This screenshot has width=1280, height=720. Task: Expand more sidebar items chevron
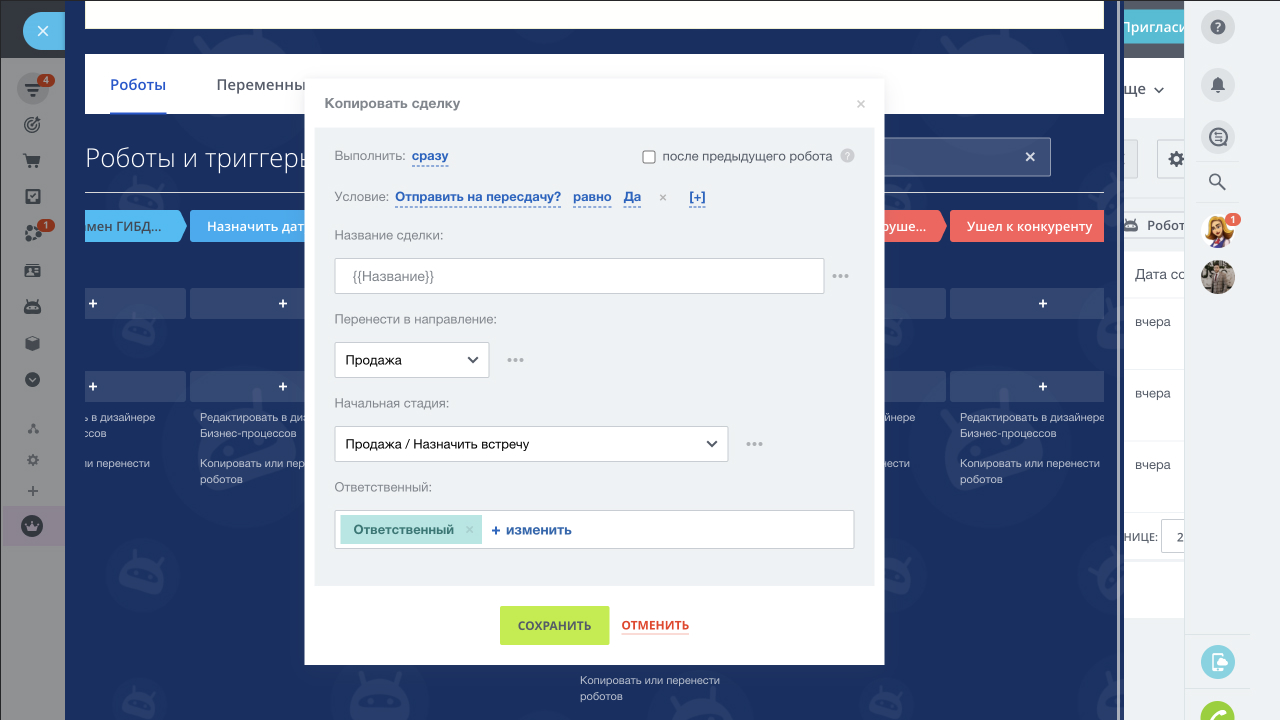click(32, 379)
